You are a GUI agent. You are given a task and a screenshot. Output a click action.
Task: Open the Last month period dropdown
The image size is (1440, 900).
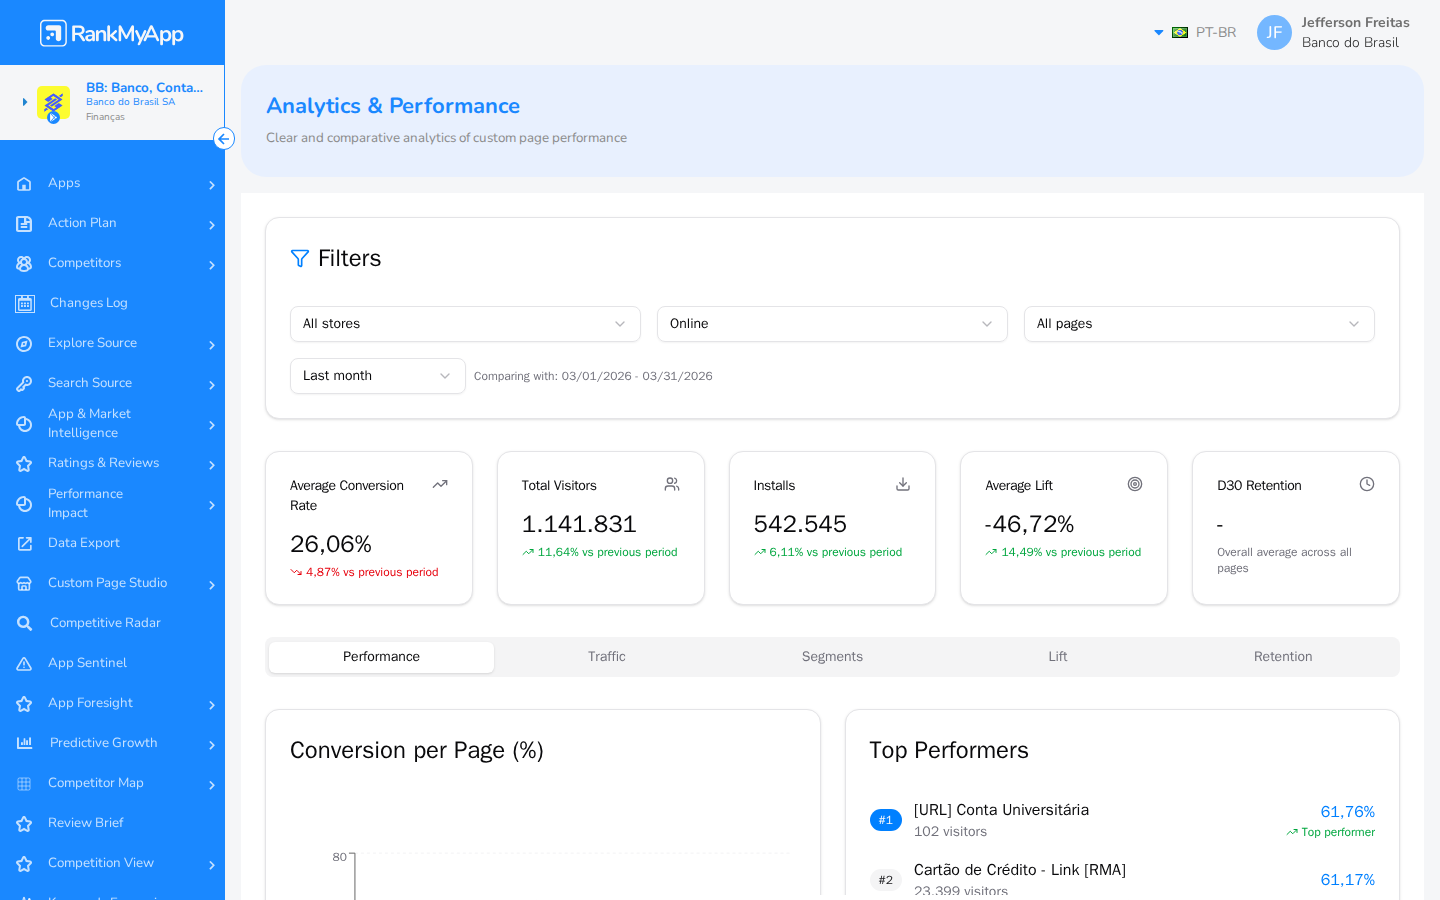click(x=378, y=376)
